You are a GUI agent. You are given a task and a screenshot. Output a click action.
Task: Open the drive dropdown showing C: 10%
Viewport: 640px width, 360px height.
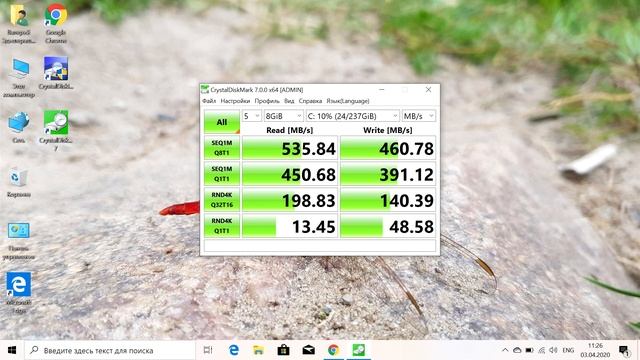tap(353, 116)
